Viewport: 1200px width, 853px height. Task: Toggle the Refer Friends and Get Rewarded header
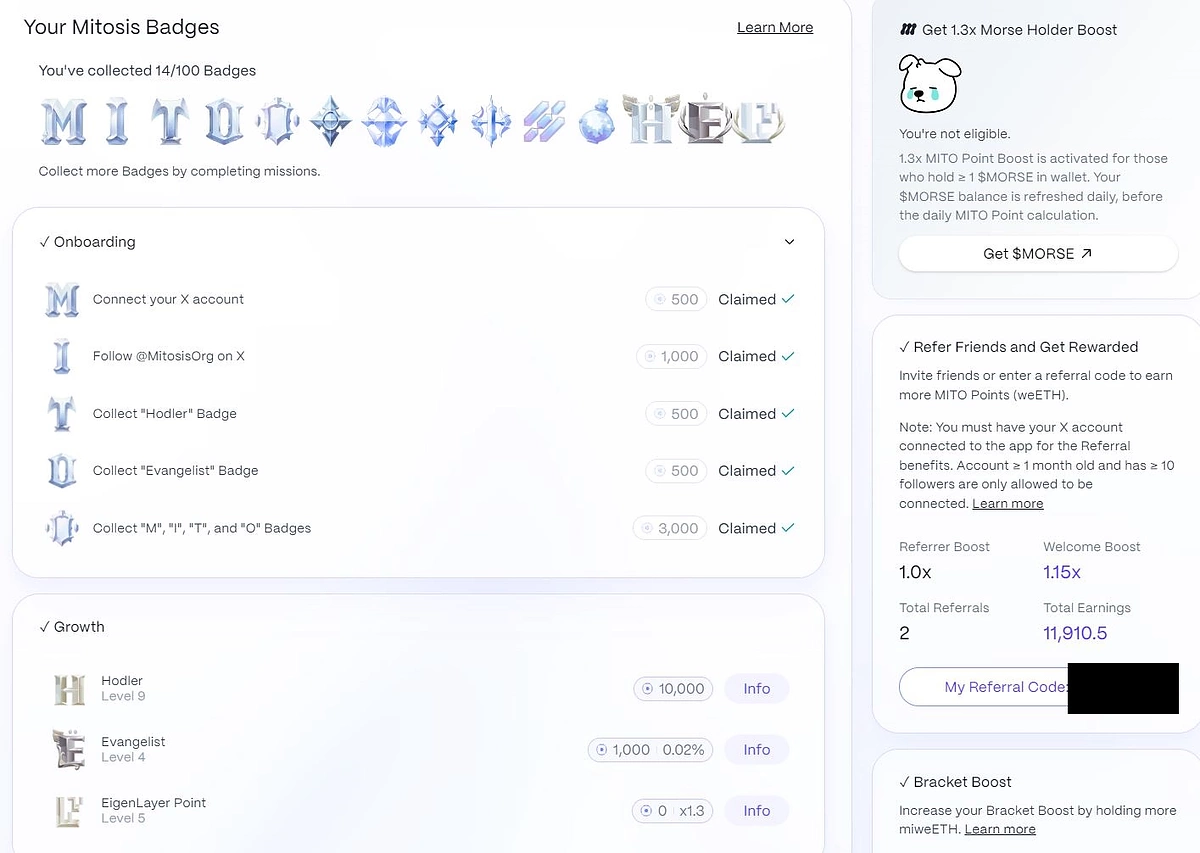1018,347
